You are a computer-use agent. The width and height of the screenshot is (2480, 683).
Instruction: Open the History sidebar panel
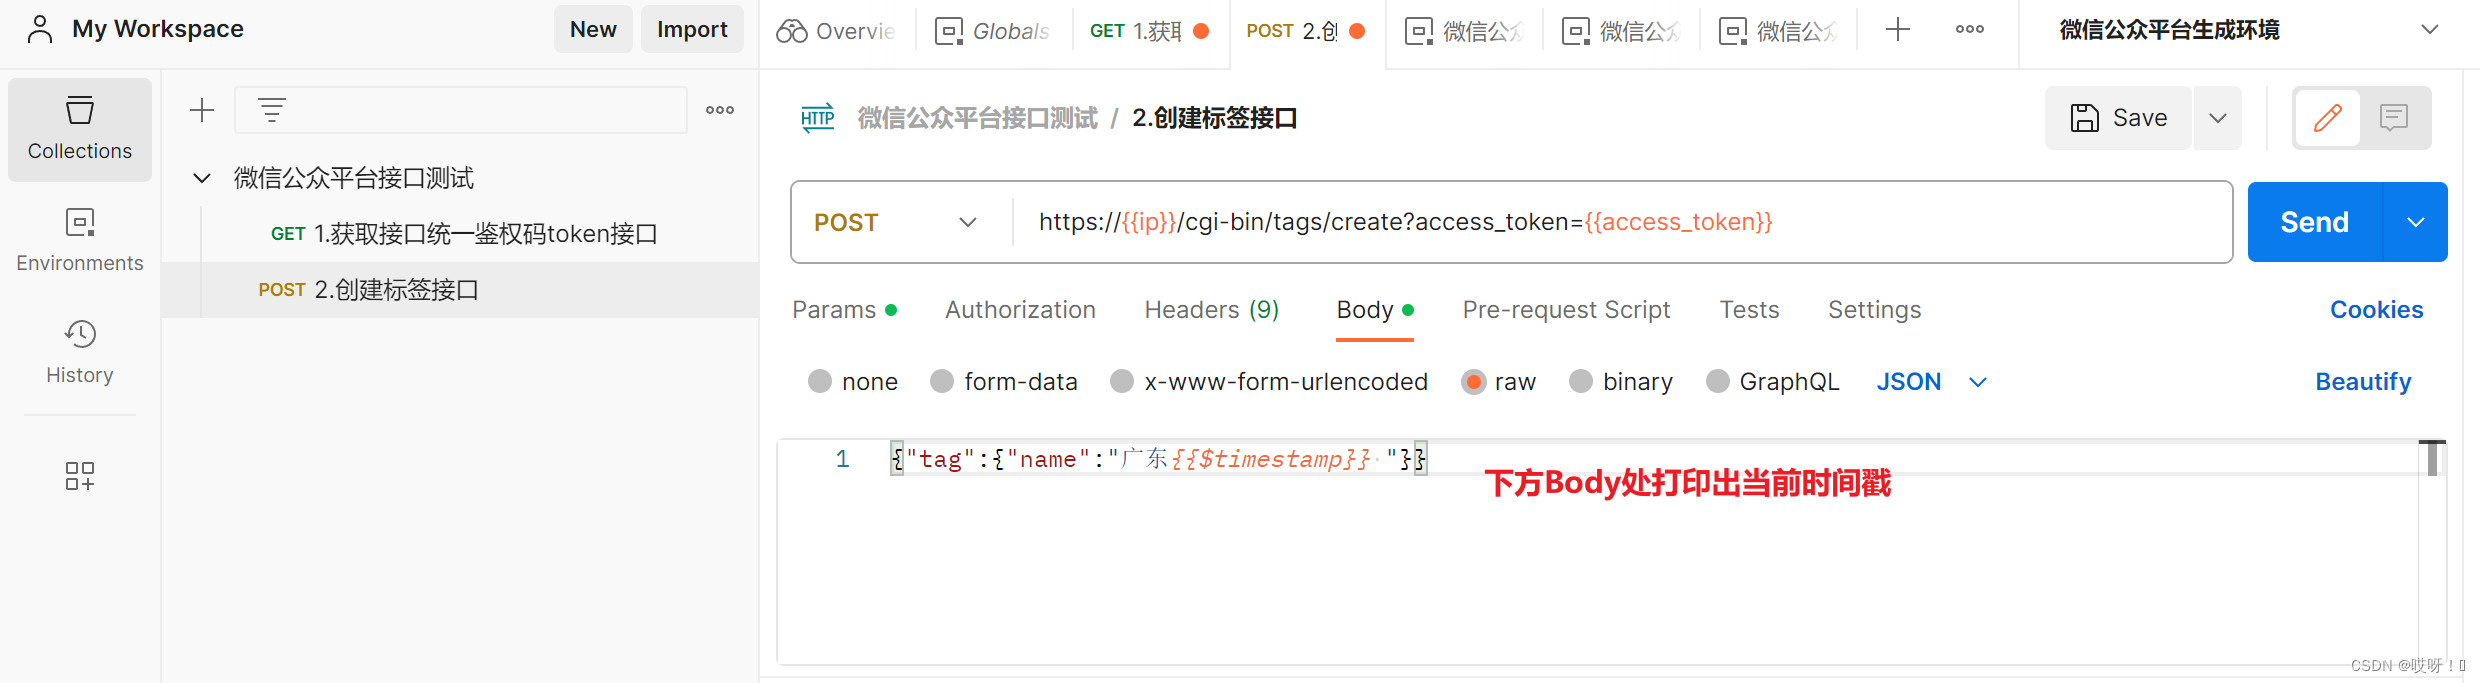coord(80,352)
